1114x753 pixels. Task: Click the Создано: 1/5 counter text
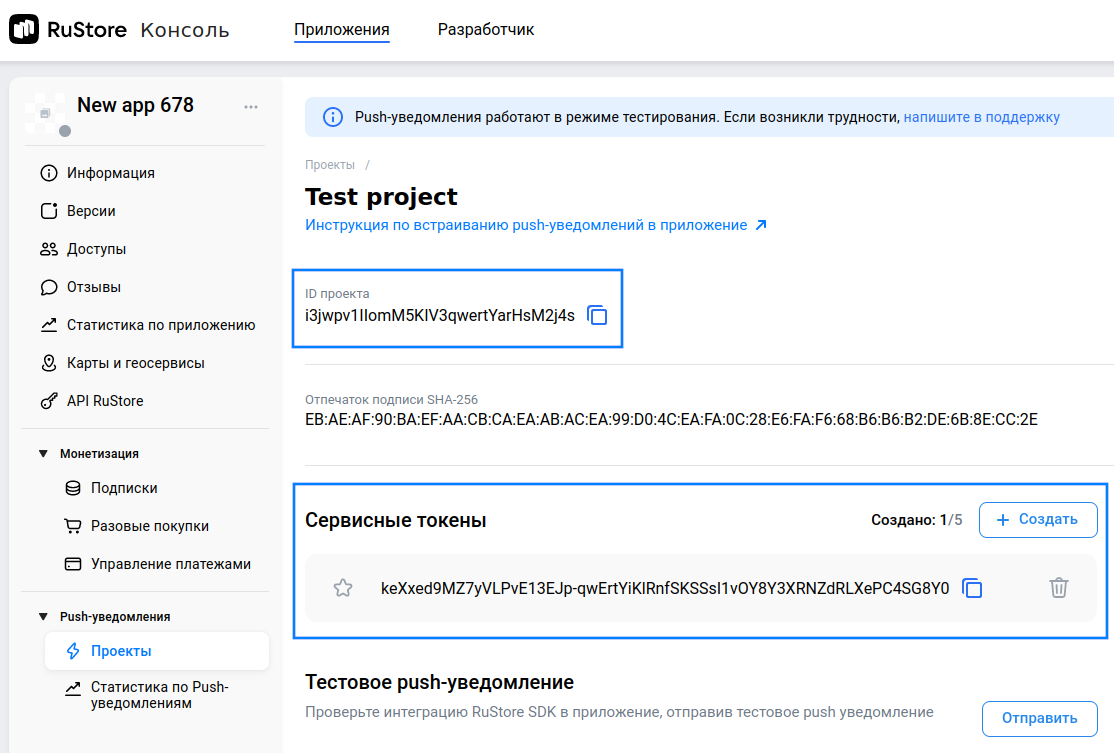click(916, 520)
